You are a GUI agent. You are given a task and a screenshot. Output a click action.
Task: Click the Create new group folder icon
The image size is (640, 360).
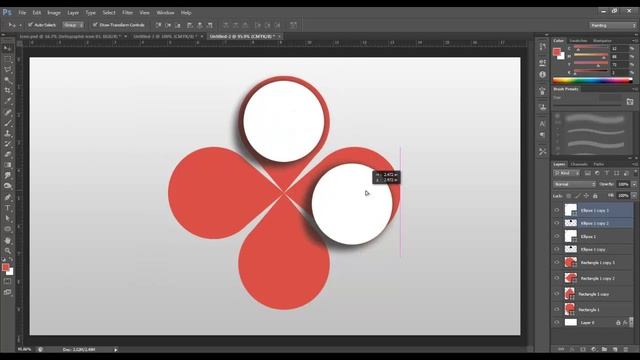click(604, 349)
